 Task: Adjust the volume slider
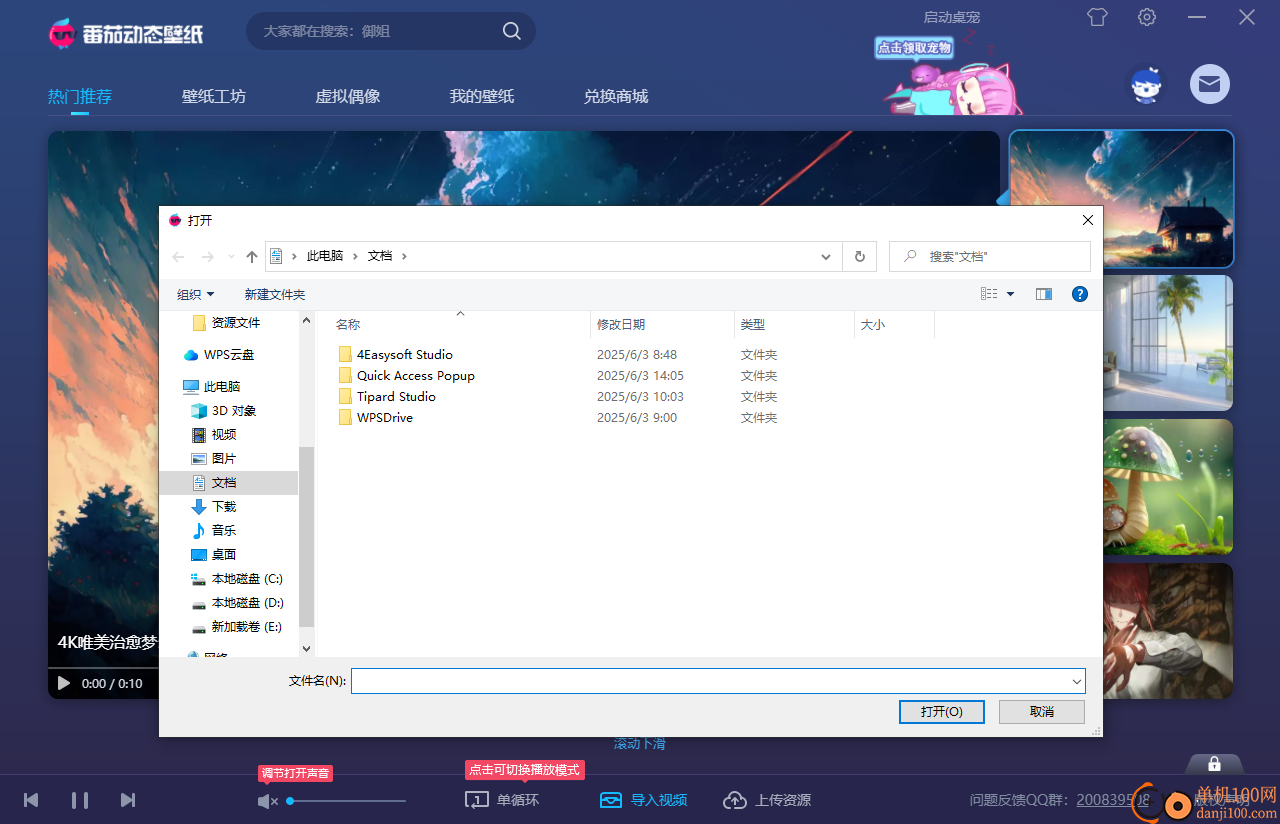[x=347, y=801]
